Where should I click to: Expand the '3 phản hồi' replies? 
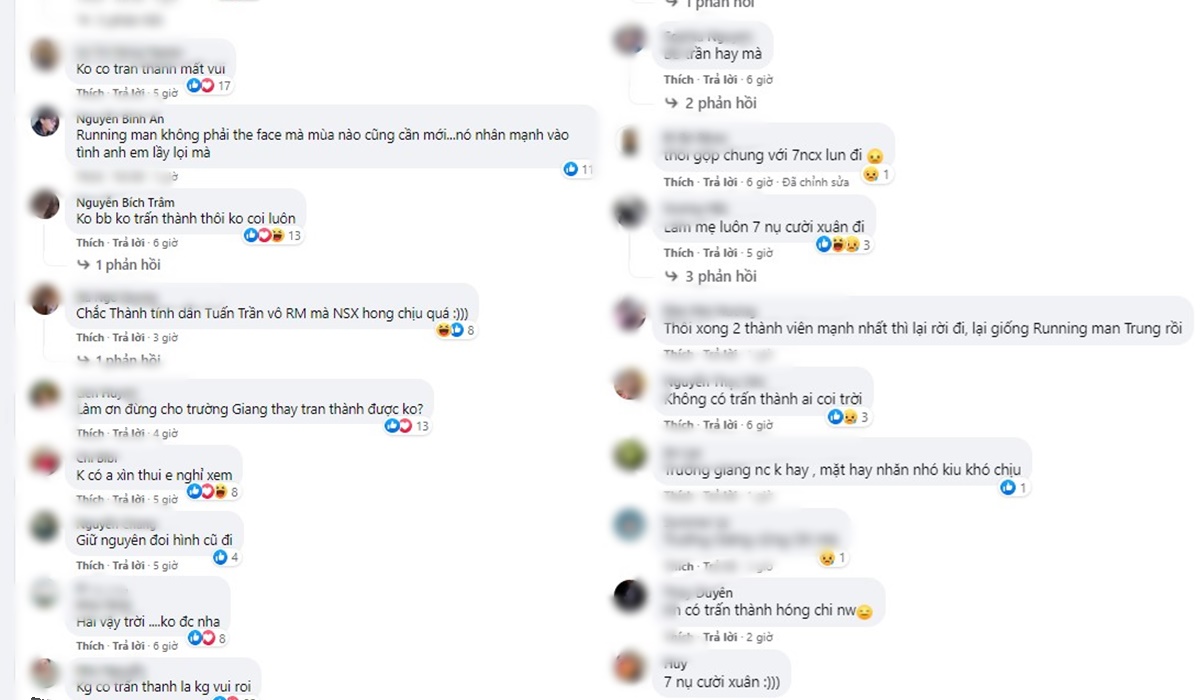click(711, 276)
